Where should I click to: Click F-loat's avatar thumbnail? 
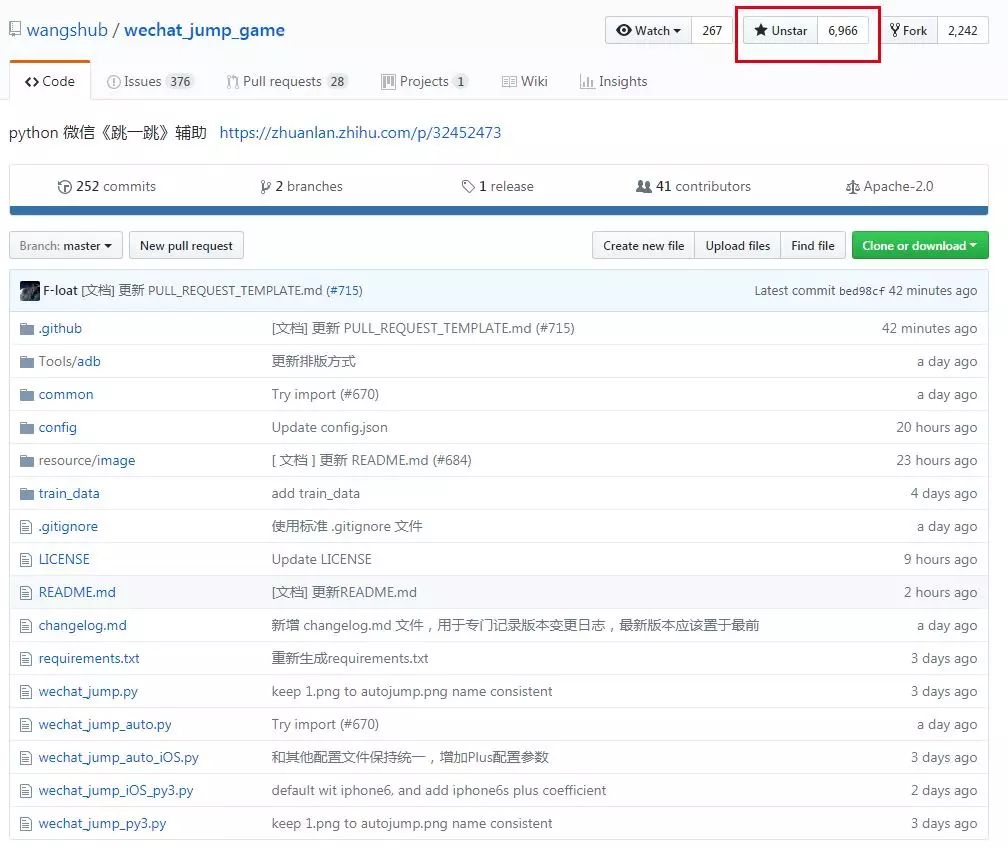pos(29,290)
